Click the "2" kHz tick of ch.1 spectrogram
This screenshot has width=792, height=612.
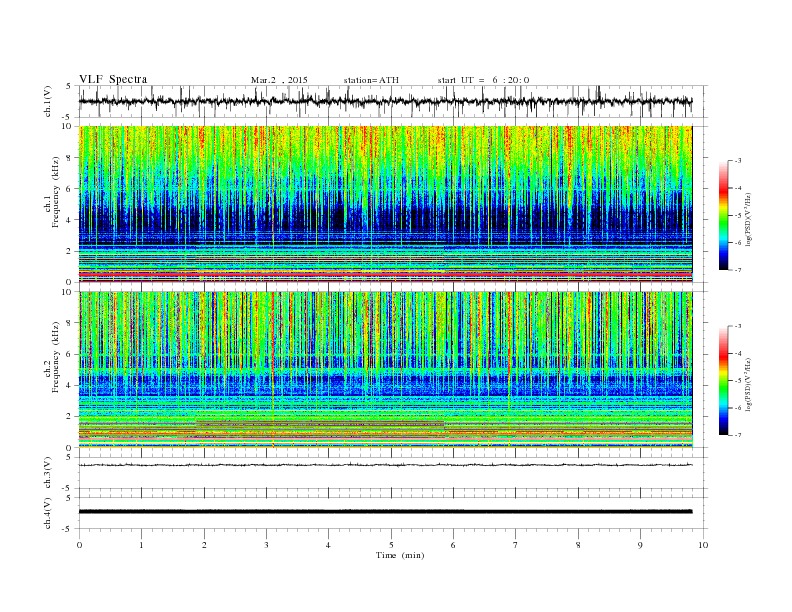tap(70, 251)
